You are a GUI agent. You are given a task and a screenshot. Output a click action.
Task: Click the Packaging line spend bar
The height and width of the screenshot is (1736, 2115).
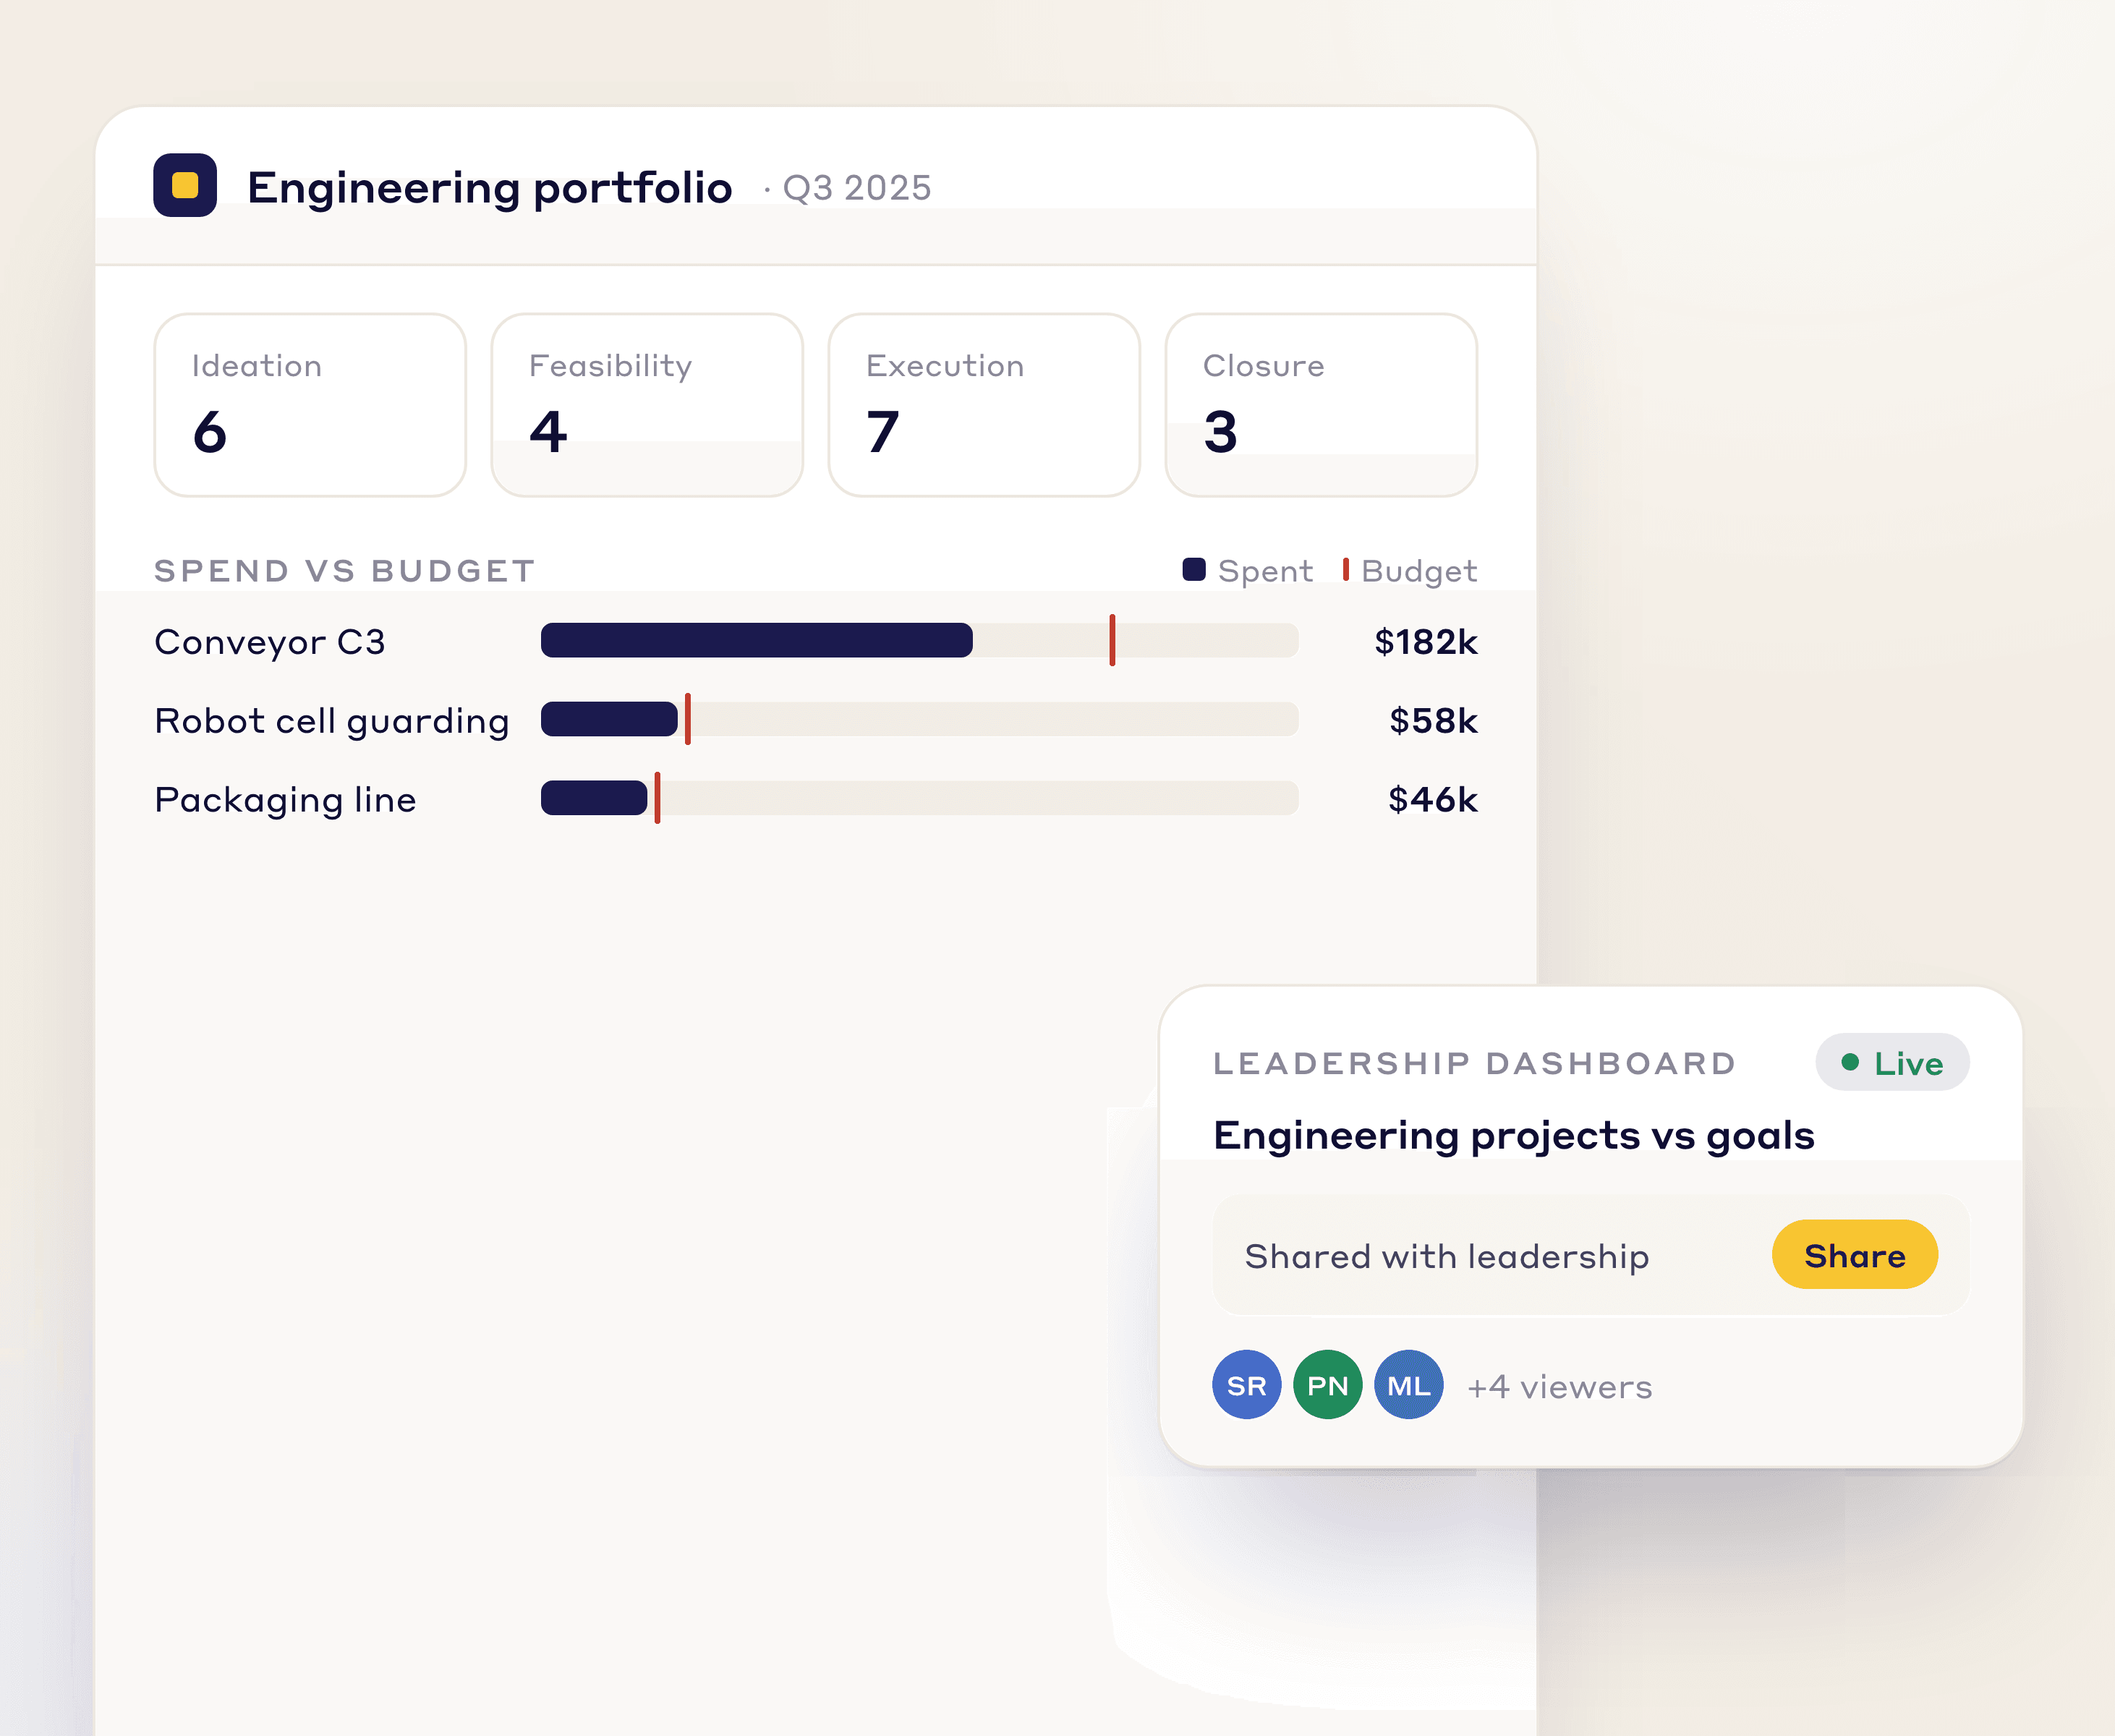pyautogui.click(x=594, y=798)
